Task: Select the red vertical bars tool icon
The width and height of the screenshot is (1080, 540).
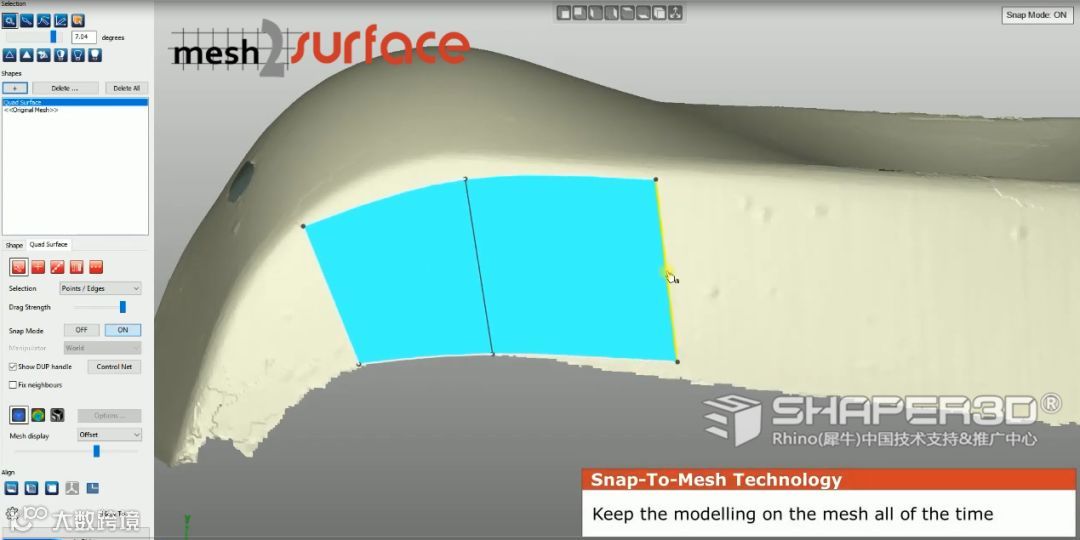Action: [x=76, y=267]
